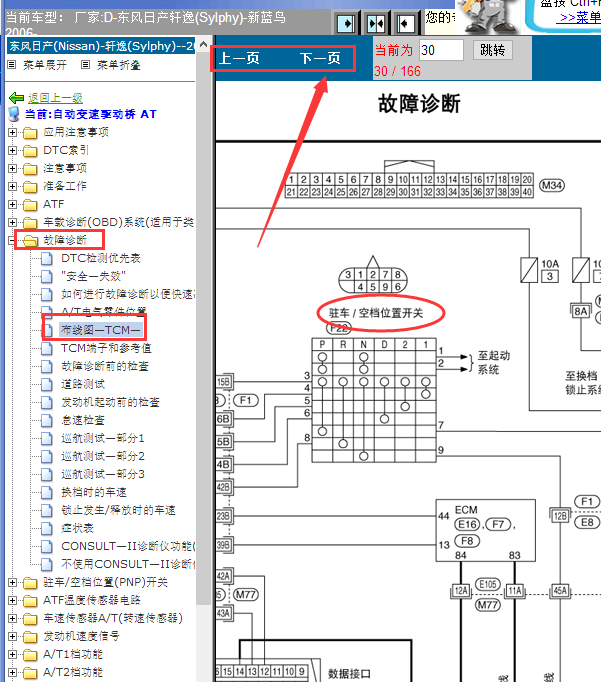
Task: Open the 怠速检查 page
Action: pos(83,421)
